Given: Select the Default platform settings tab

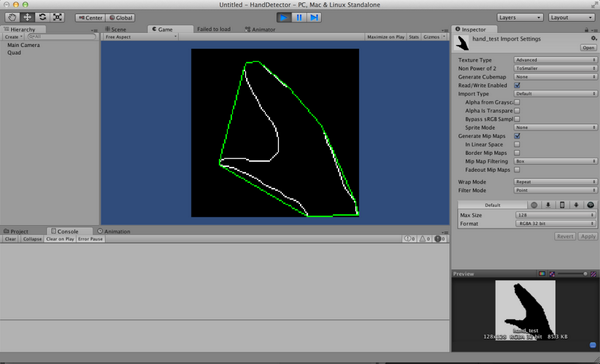Looking at the screenshot, I should point(492,205).
